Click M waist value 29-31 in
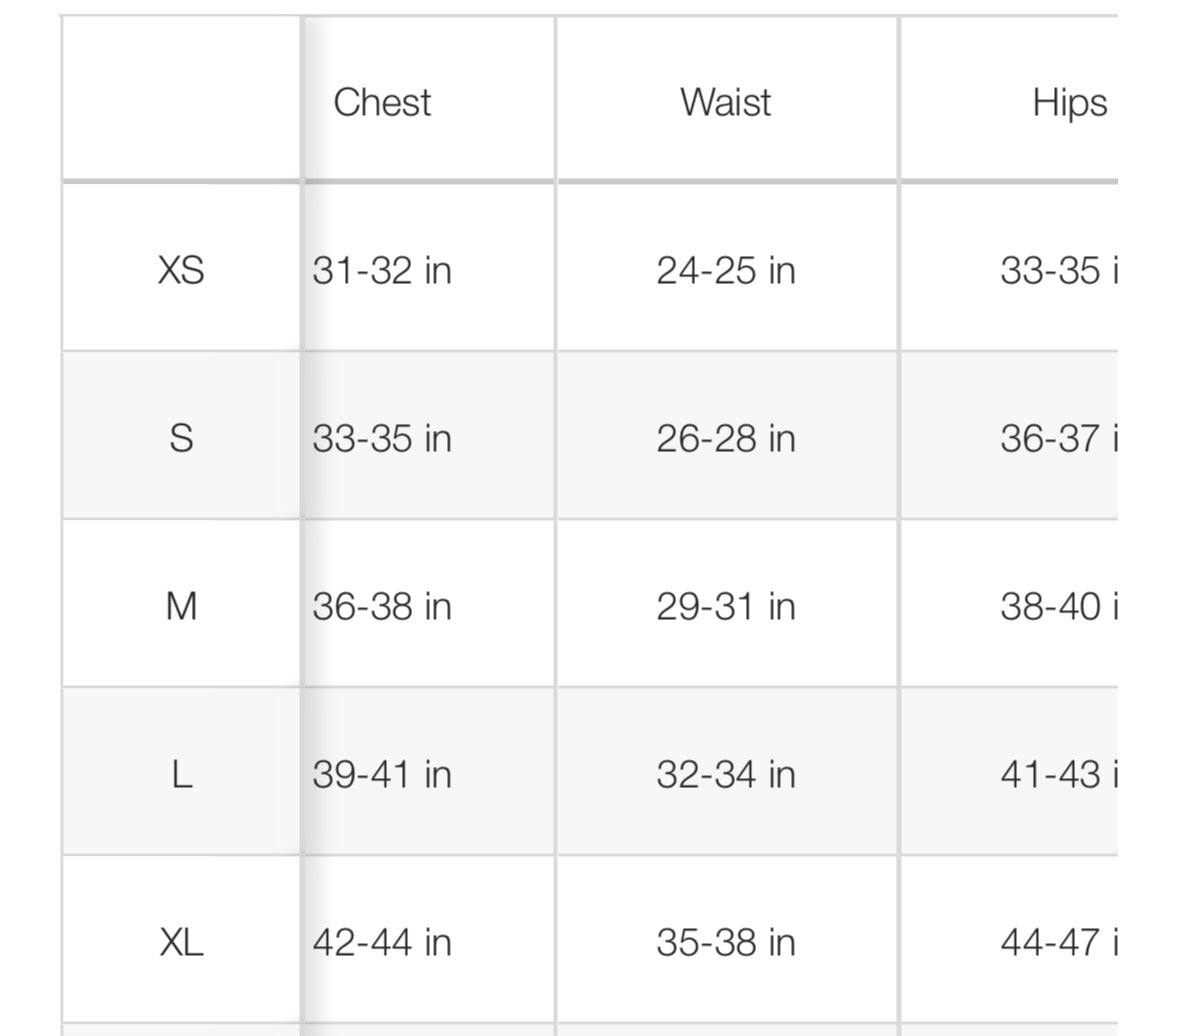The image size is (1179, 1036). coord(725,606)
